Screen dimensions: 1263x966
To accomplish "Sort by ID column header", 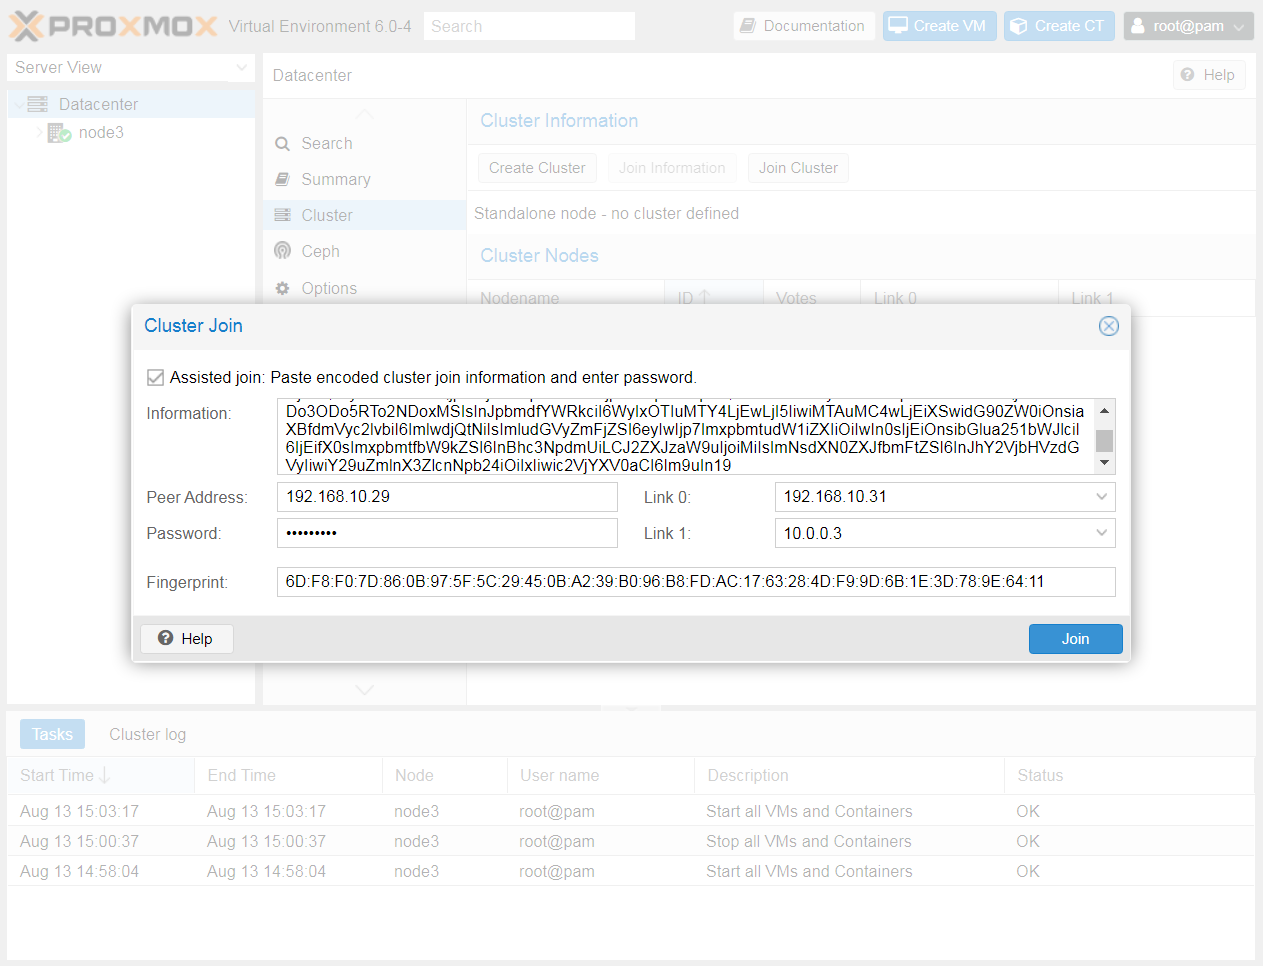I will tap(714, 298).
